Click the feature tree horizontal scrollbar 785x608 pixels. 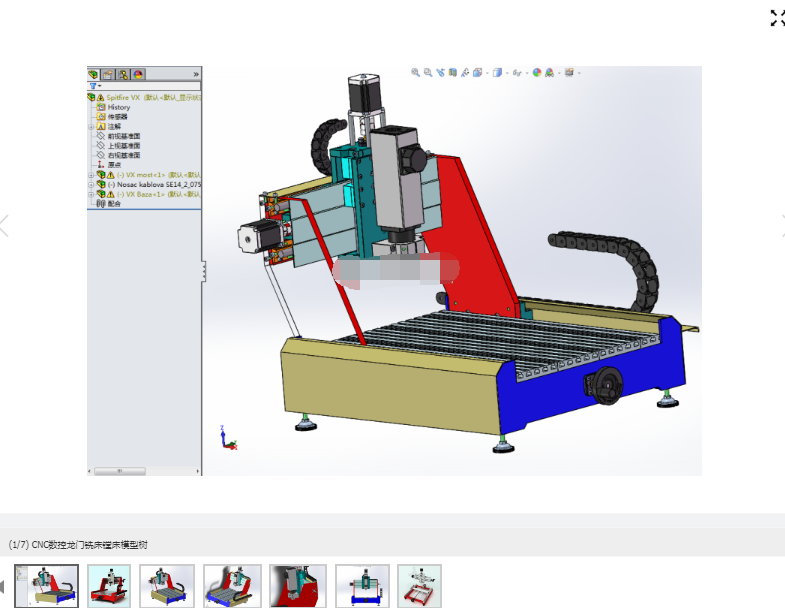pyautogui.click(x=120, y=471)
